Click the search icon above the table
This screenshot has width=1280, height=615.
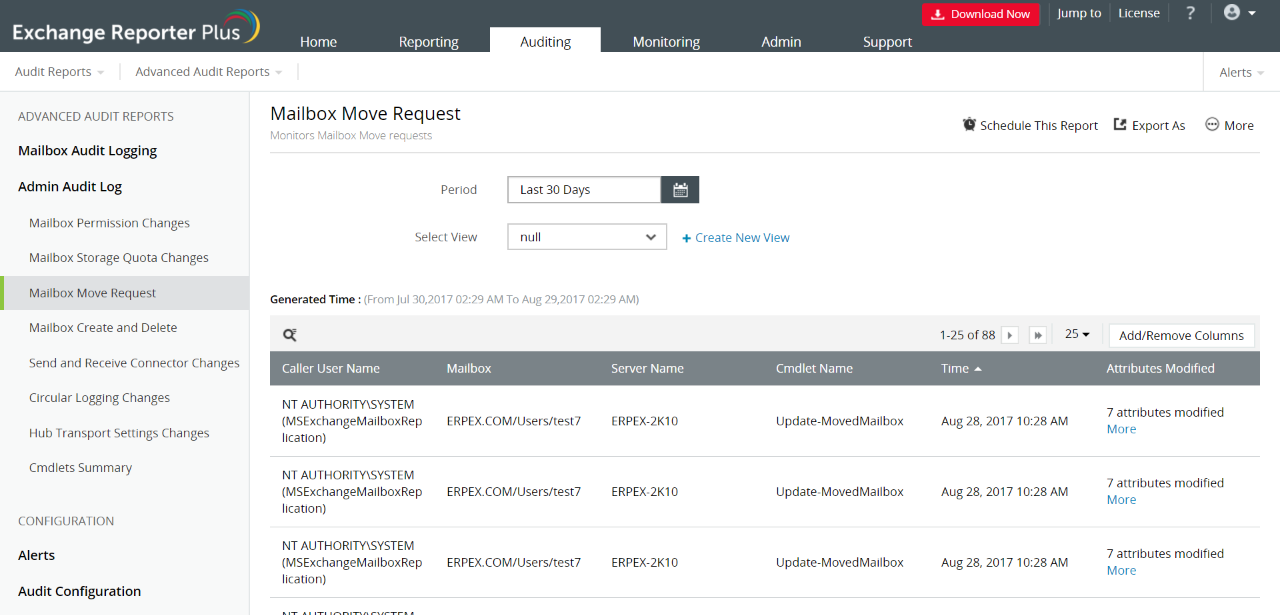point(290,336)
